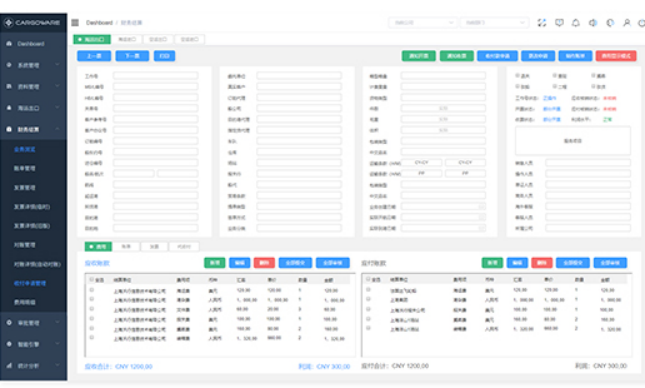Viewport: 645px width, 388px height.
Task: Check the first row in the receivables table
Action: click(x=92, y=290)
